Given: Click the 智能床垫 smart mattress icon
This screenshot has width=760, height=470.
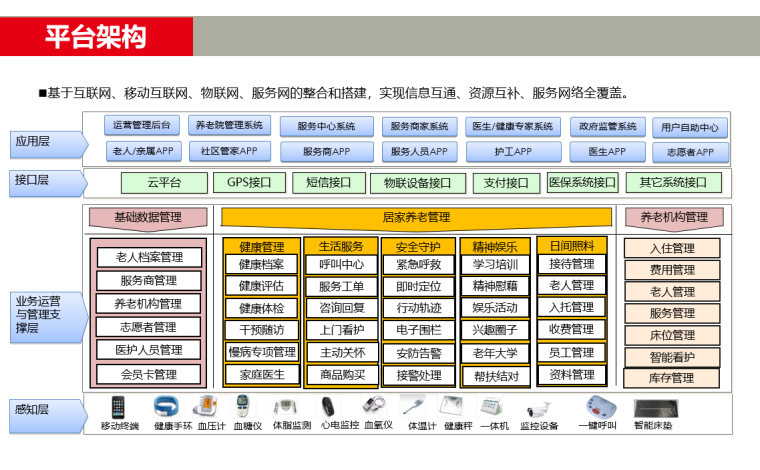Looking at the screenshot, I should click(653, 408).
